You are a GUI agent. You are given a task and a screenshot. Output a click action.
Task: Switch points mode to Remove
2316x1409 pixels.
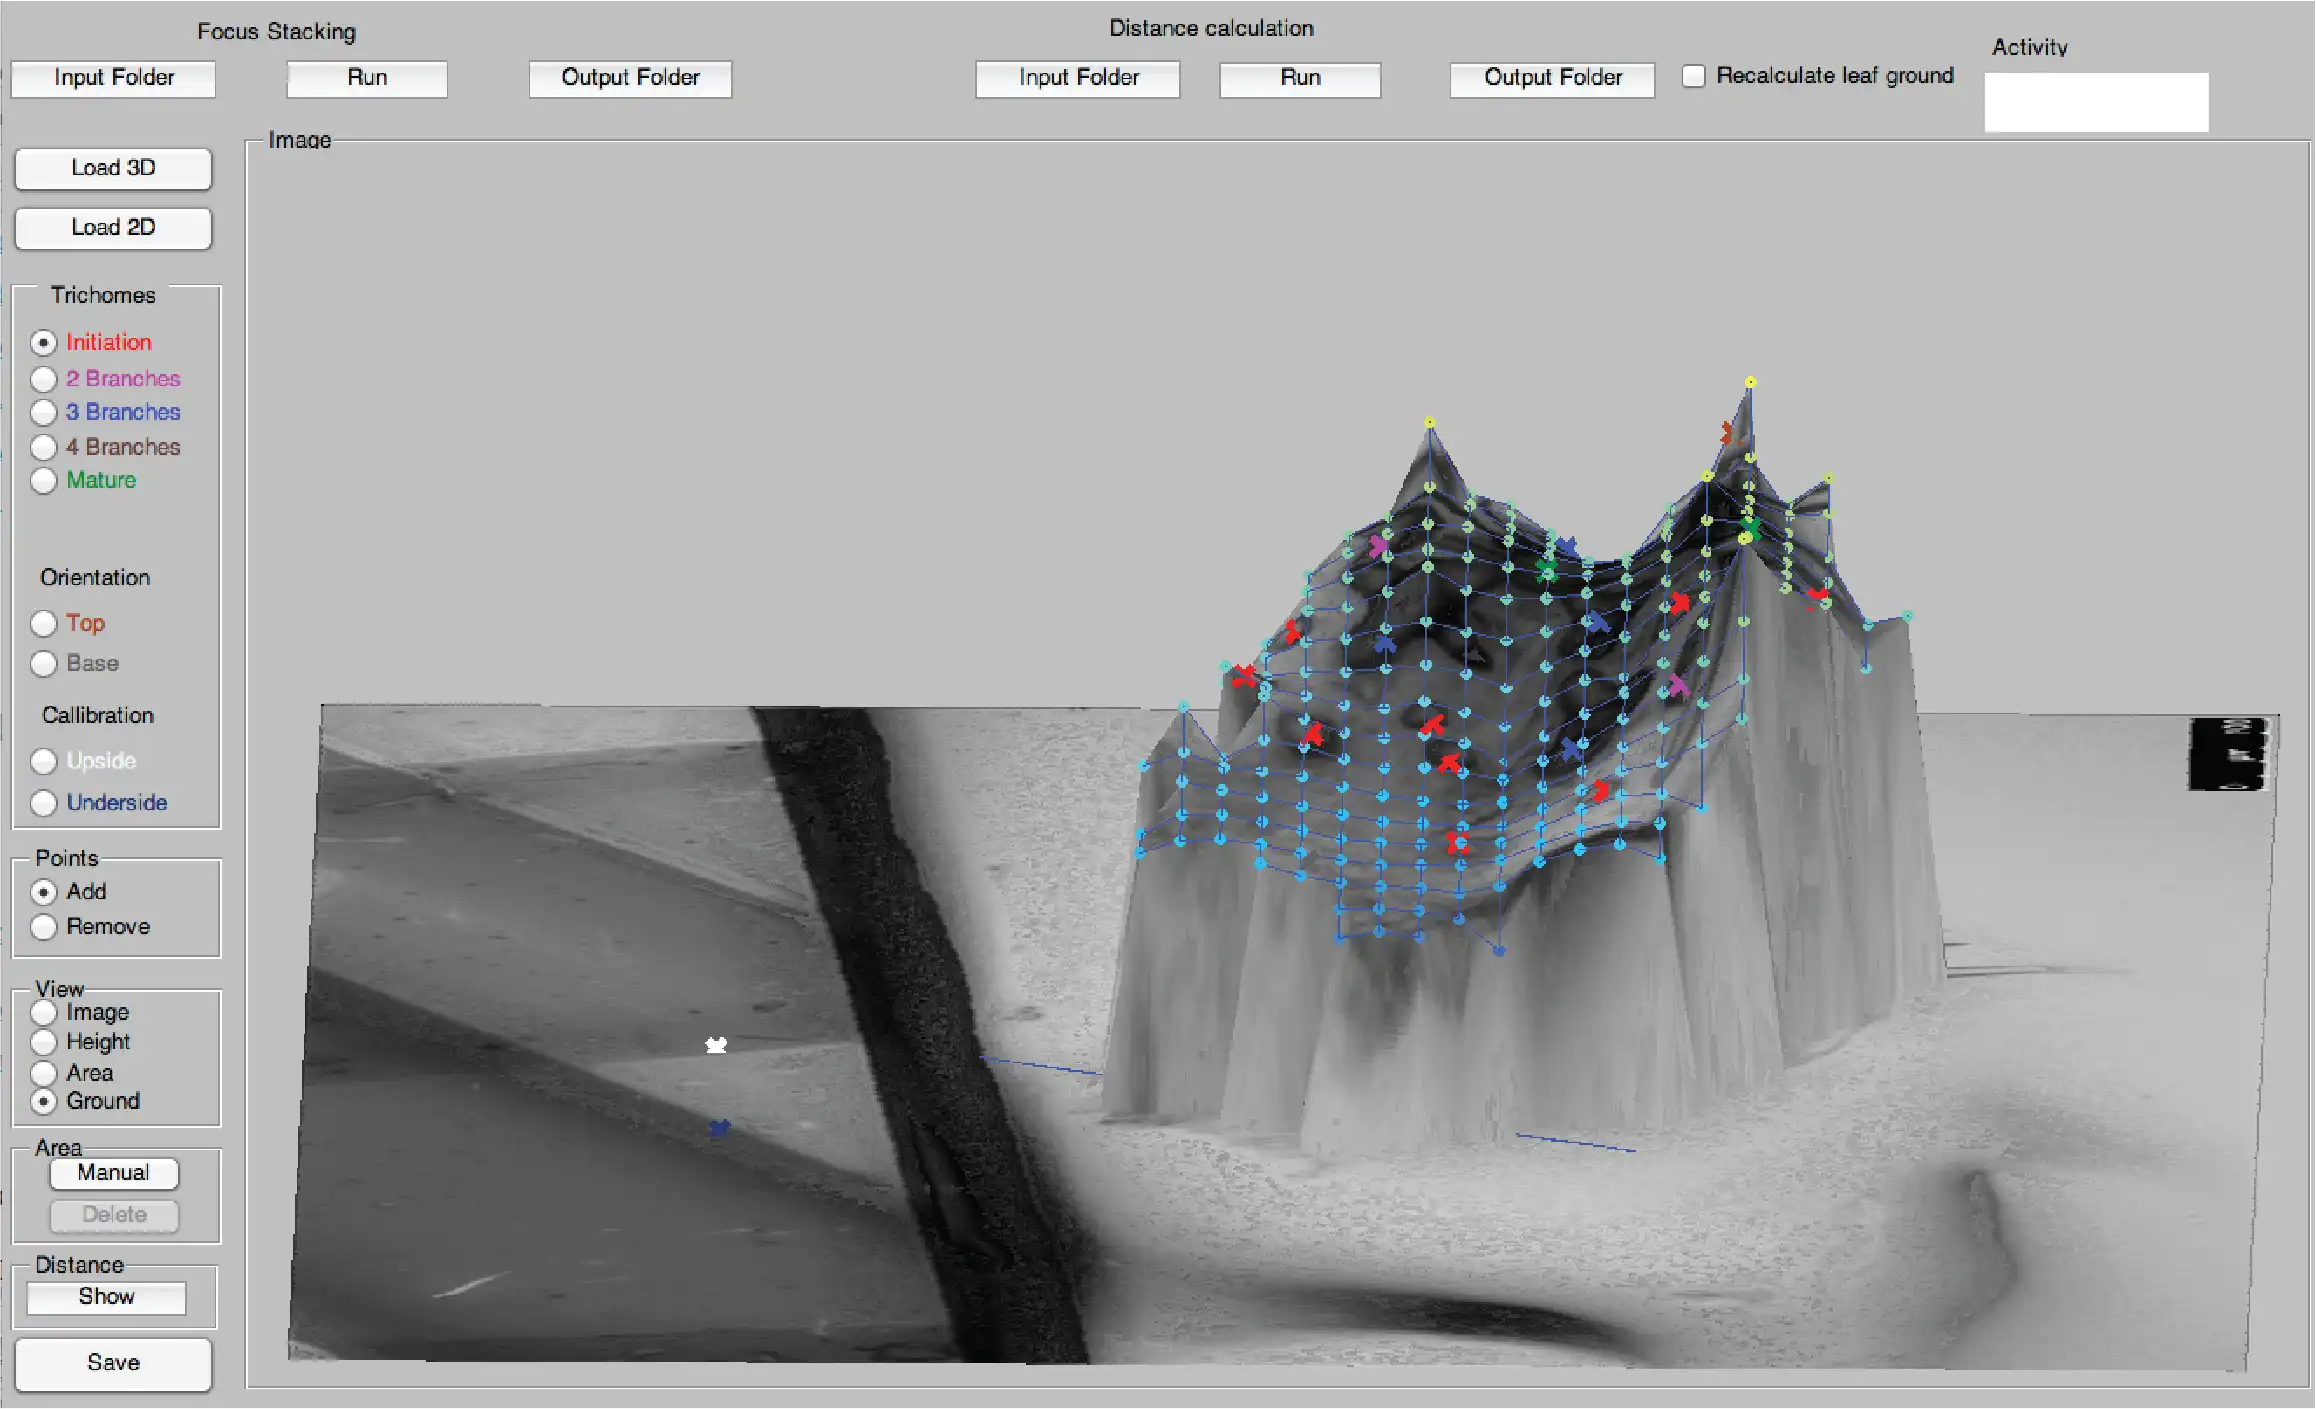(x=43, y=927)
